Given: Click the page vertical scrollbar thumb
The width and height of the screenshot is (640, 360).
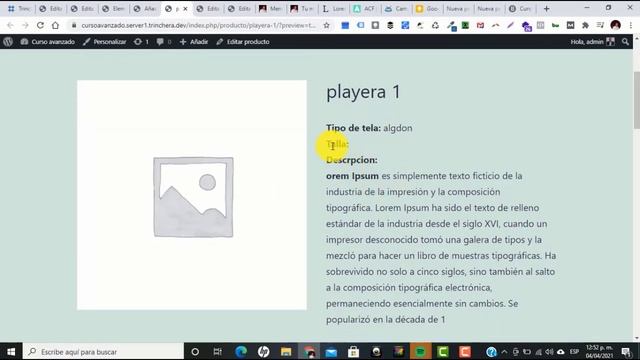Looking at the screenshot, I should click(636, 100).
